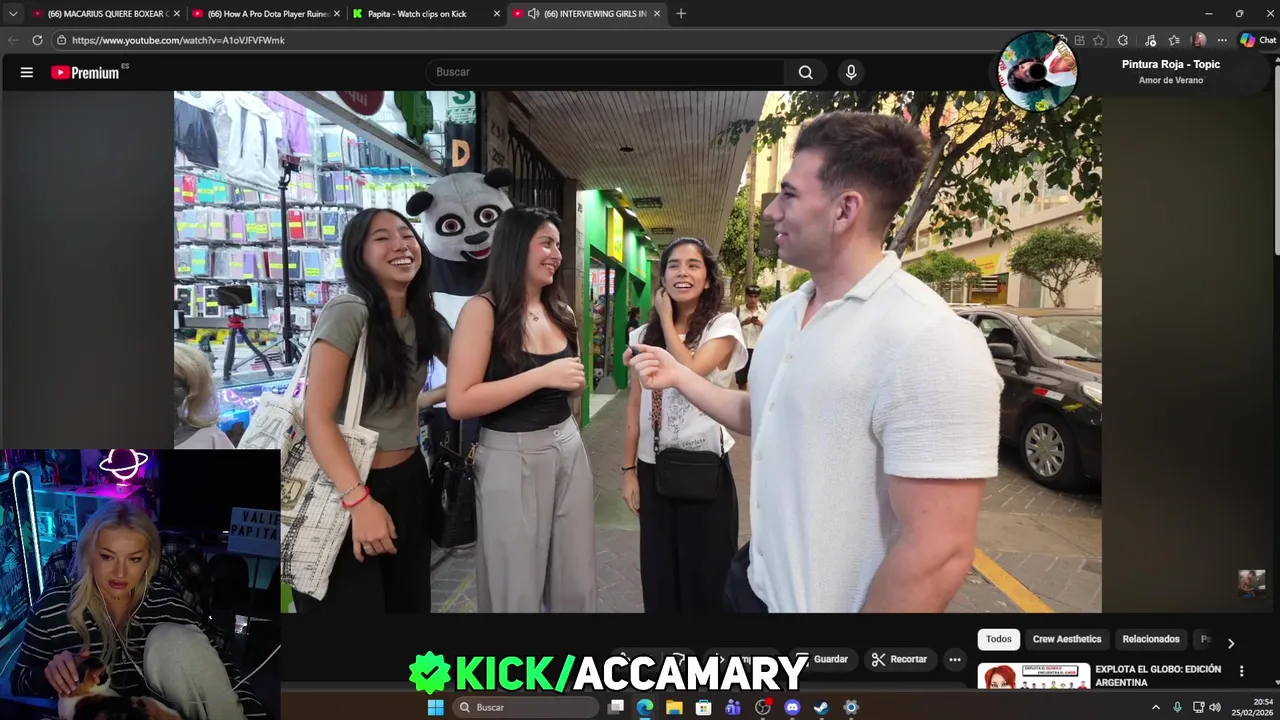Image resolution: width=1280 pixels, height=720 pixels.
Task: Open Microsoft Edge from the taskbar
Action: click(645, 707)
